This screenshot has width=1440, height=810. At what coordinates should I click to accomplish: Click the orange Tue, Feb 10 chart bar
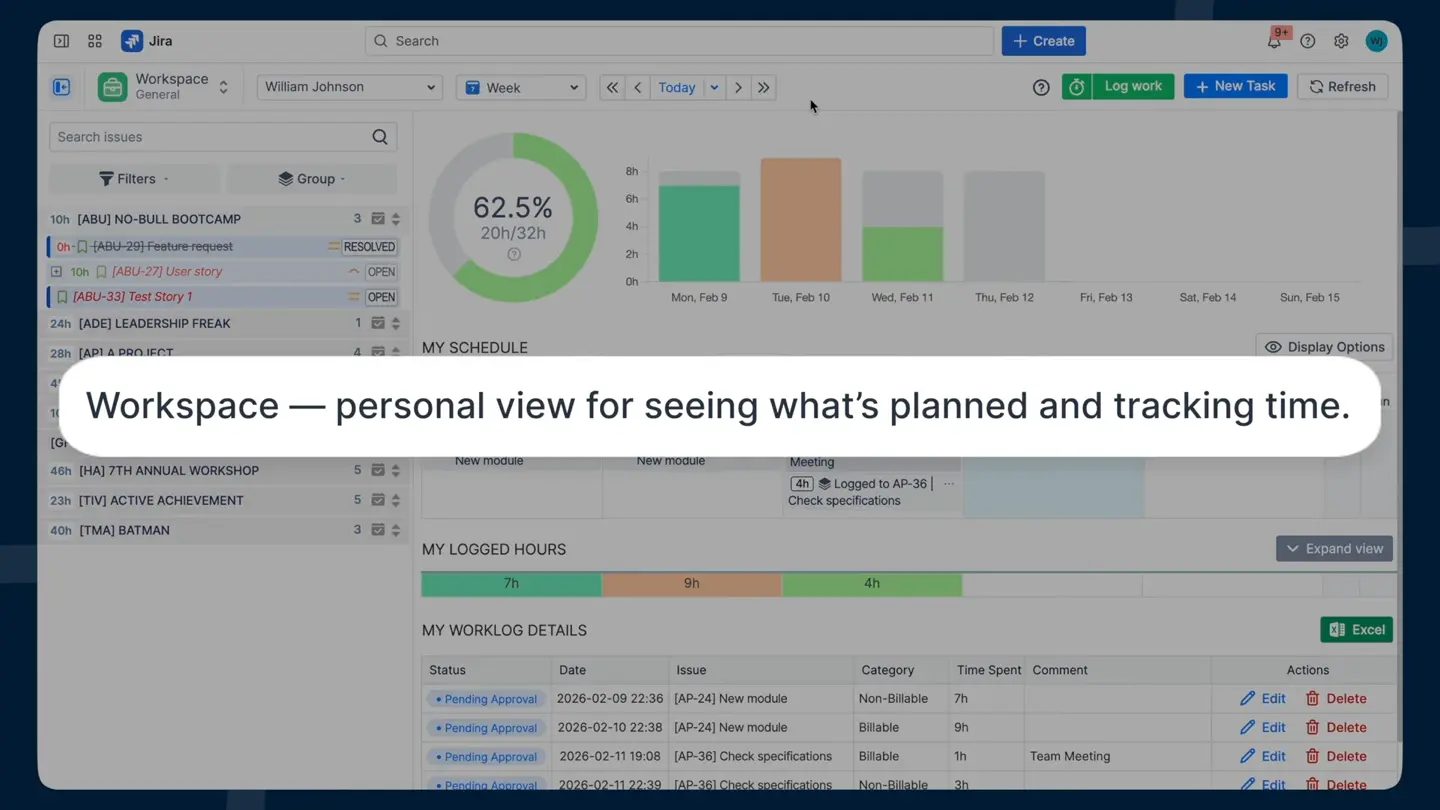pos(801,220)
